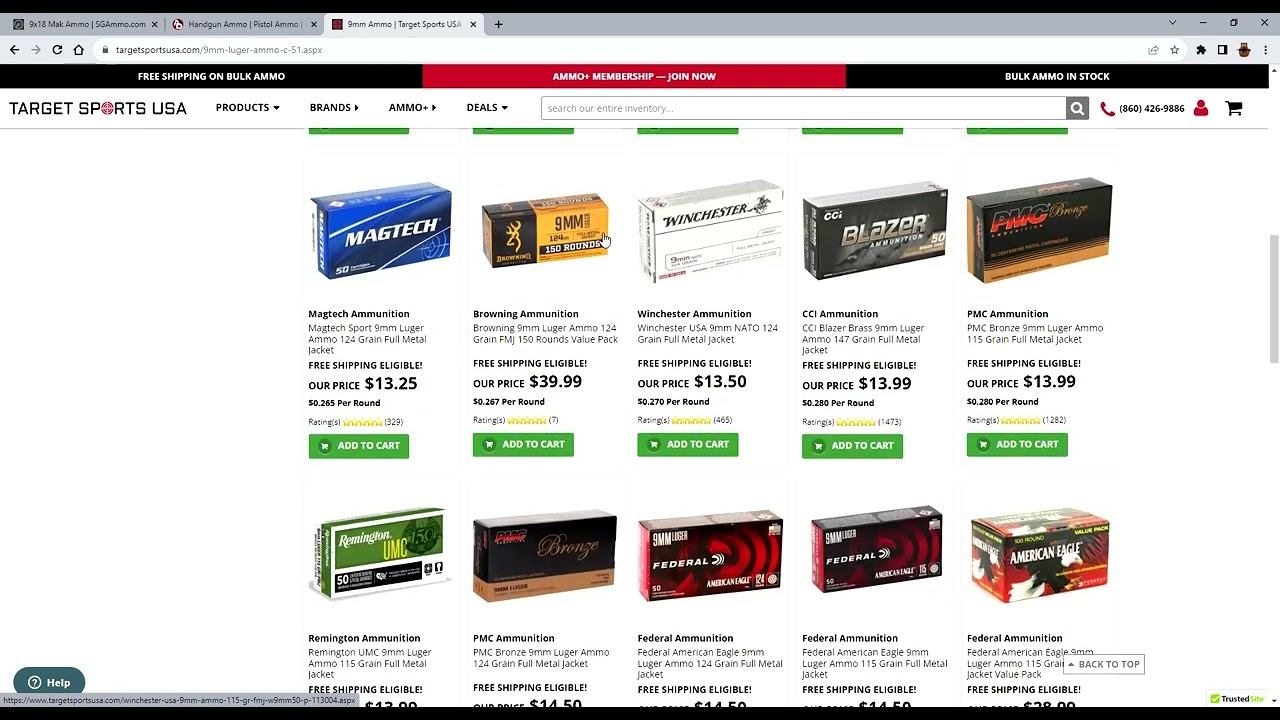Switch to the Handgun Ammo tab

click(x=244, y=24)
